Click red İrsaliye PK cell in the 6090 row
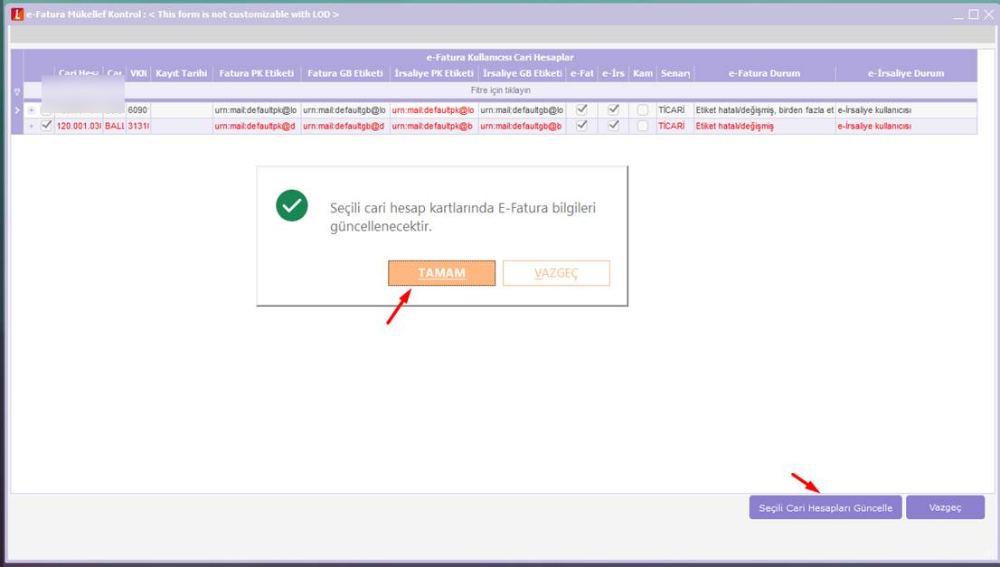This screenshot has width=1000, height=567. tap(434, 110)
